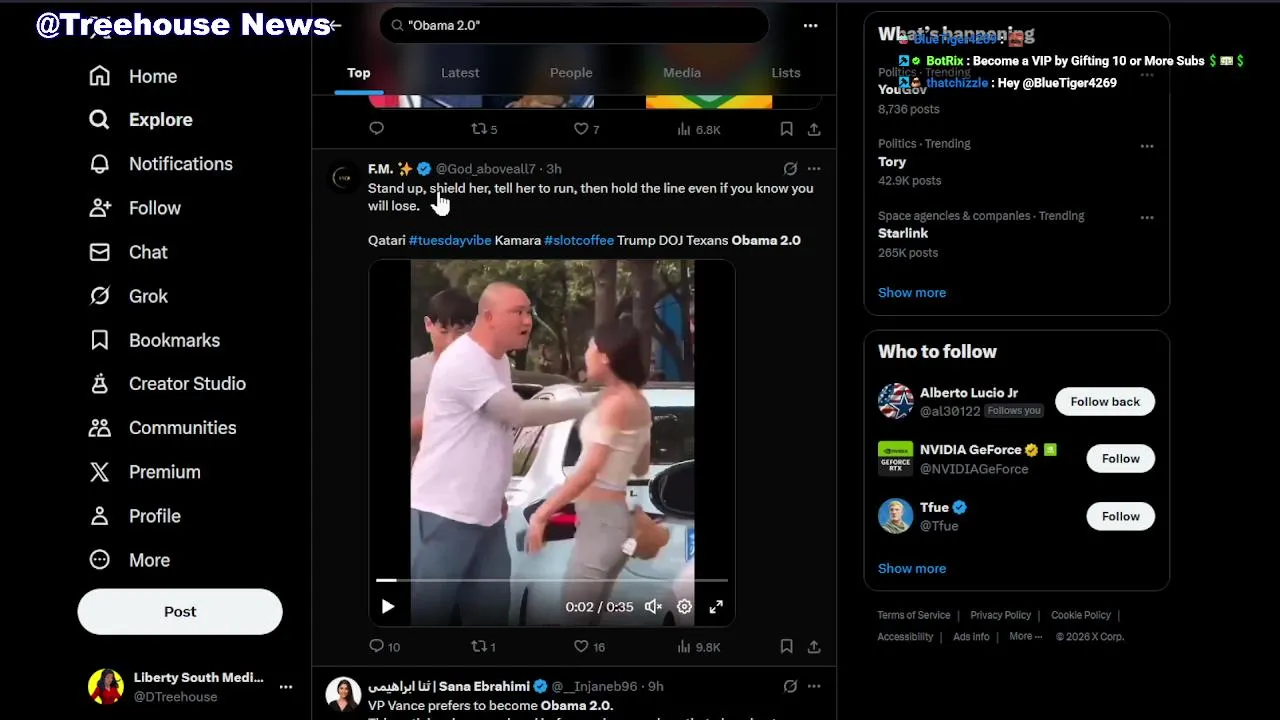Switch to the Lists tab

click(x=786, y=72)
